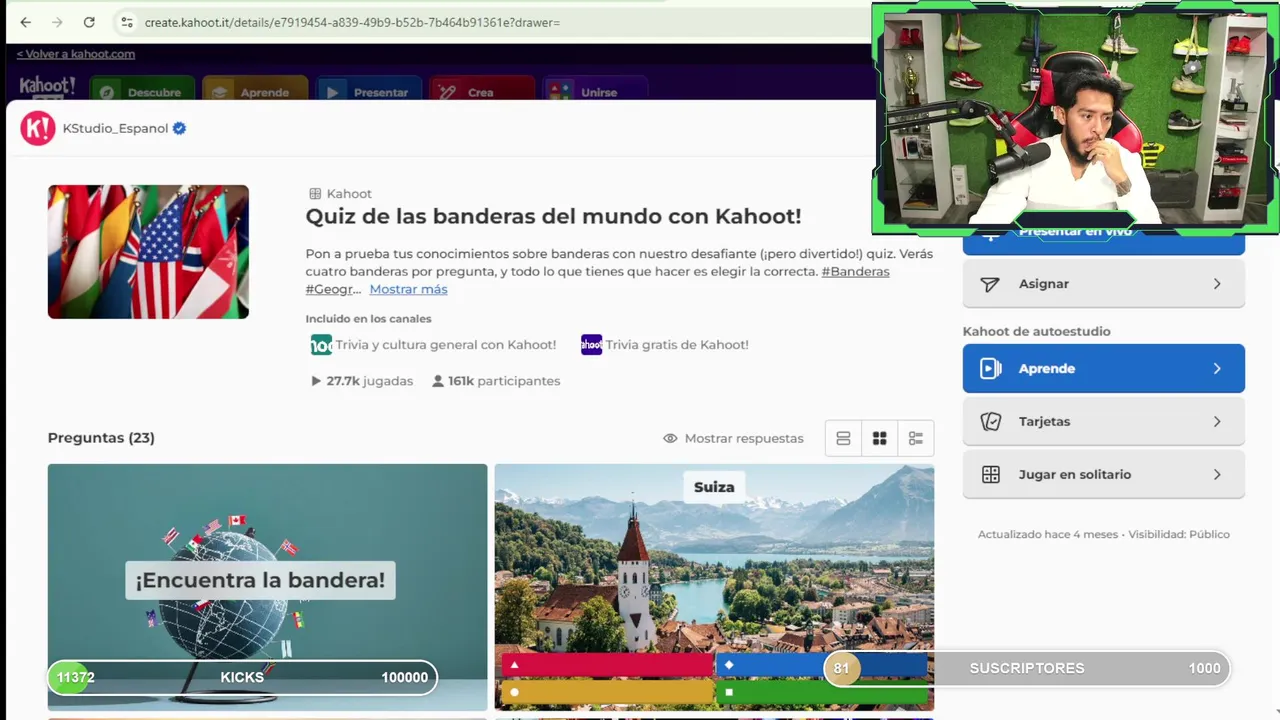Open the Crea navigation tab
Screen dimensions: 1280x720
pyautogui.click(x=482, y=90)
